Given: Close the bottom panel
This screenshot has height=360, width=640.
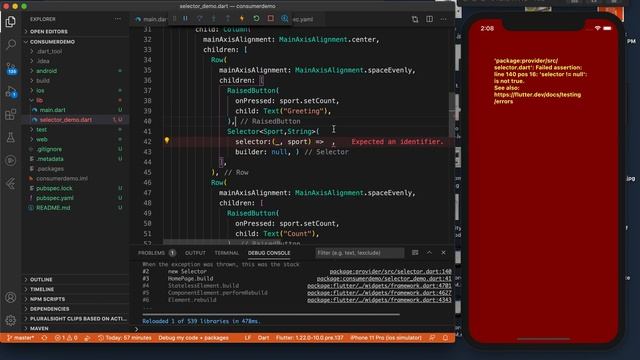Looking at the screenshot, I should pos(444,253).
